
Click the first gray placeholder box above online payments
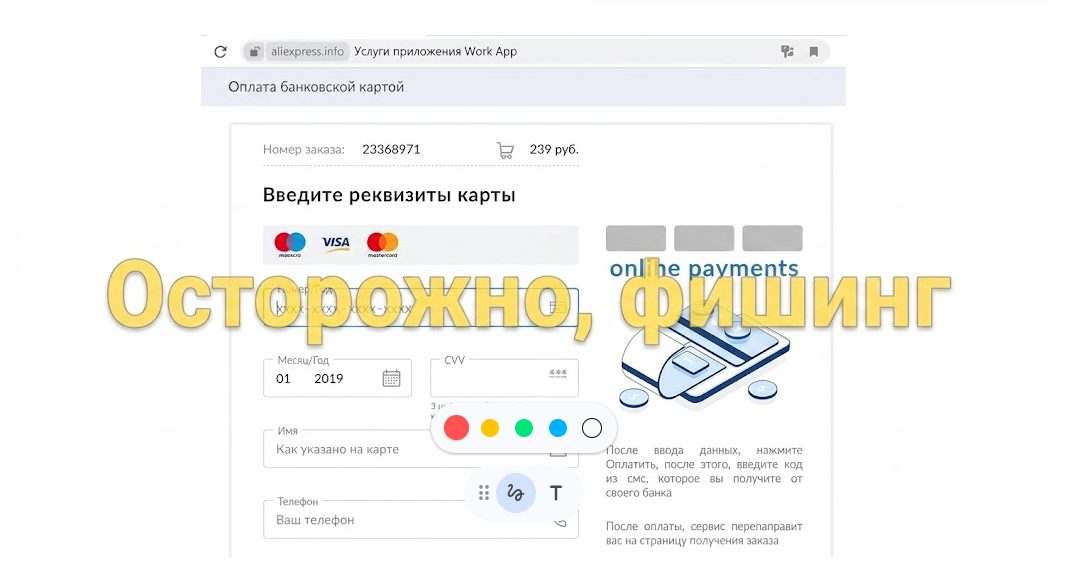click(636, 238)
